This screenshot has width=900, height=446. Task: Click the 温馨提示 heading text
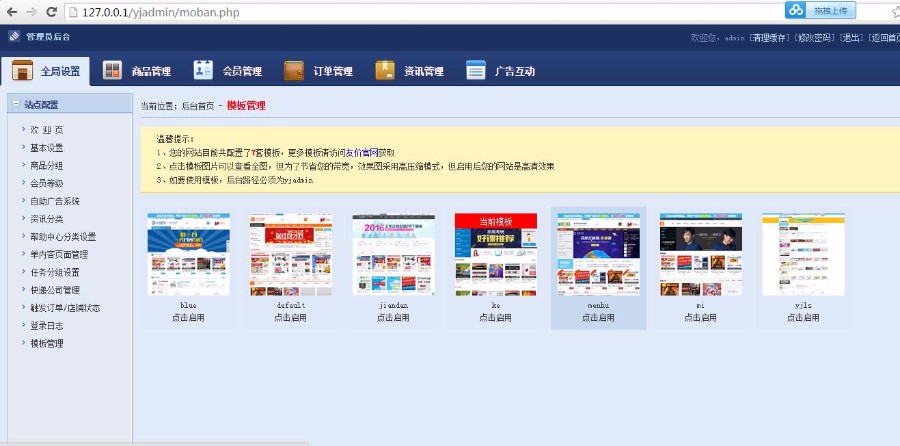click(x=176, y=139)
